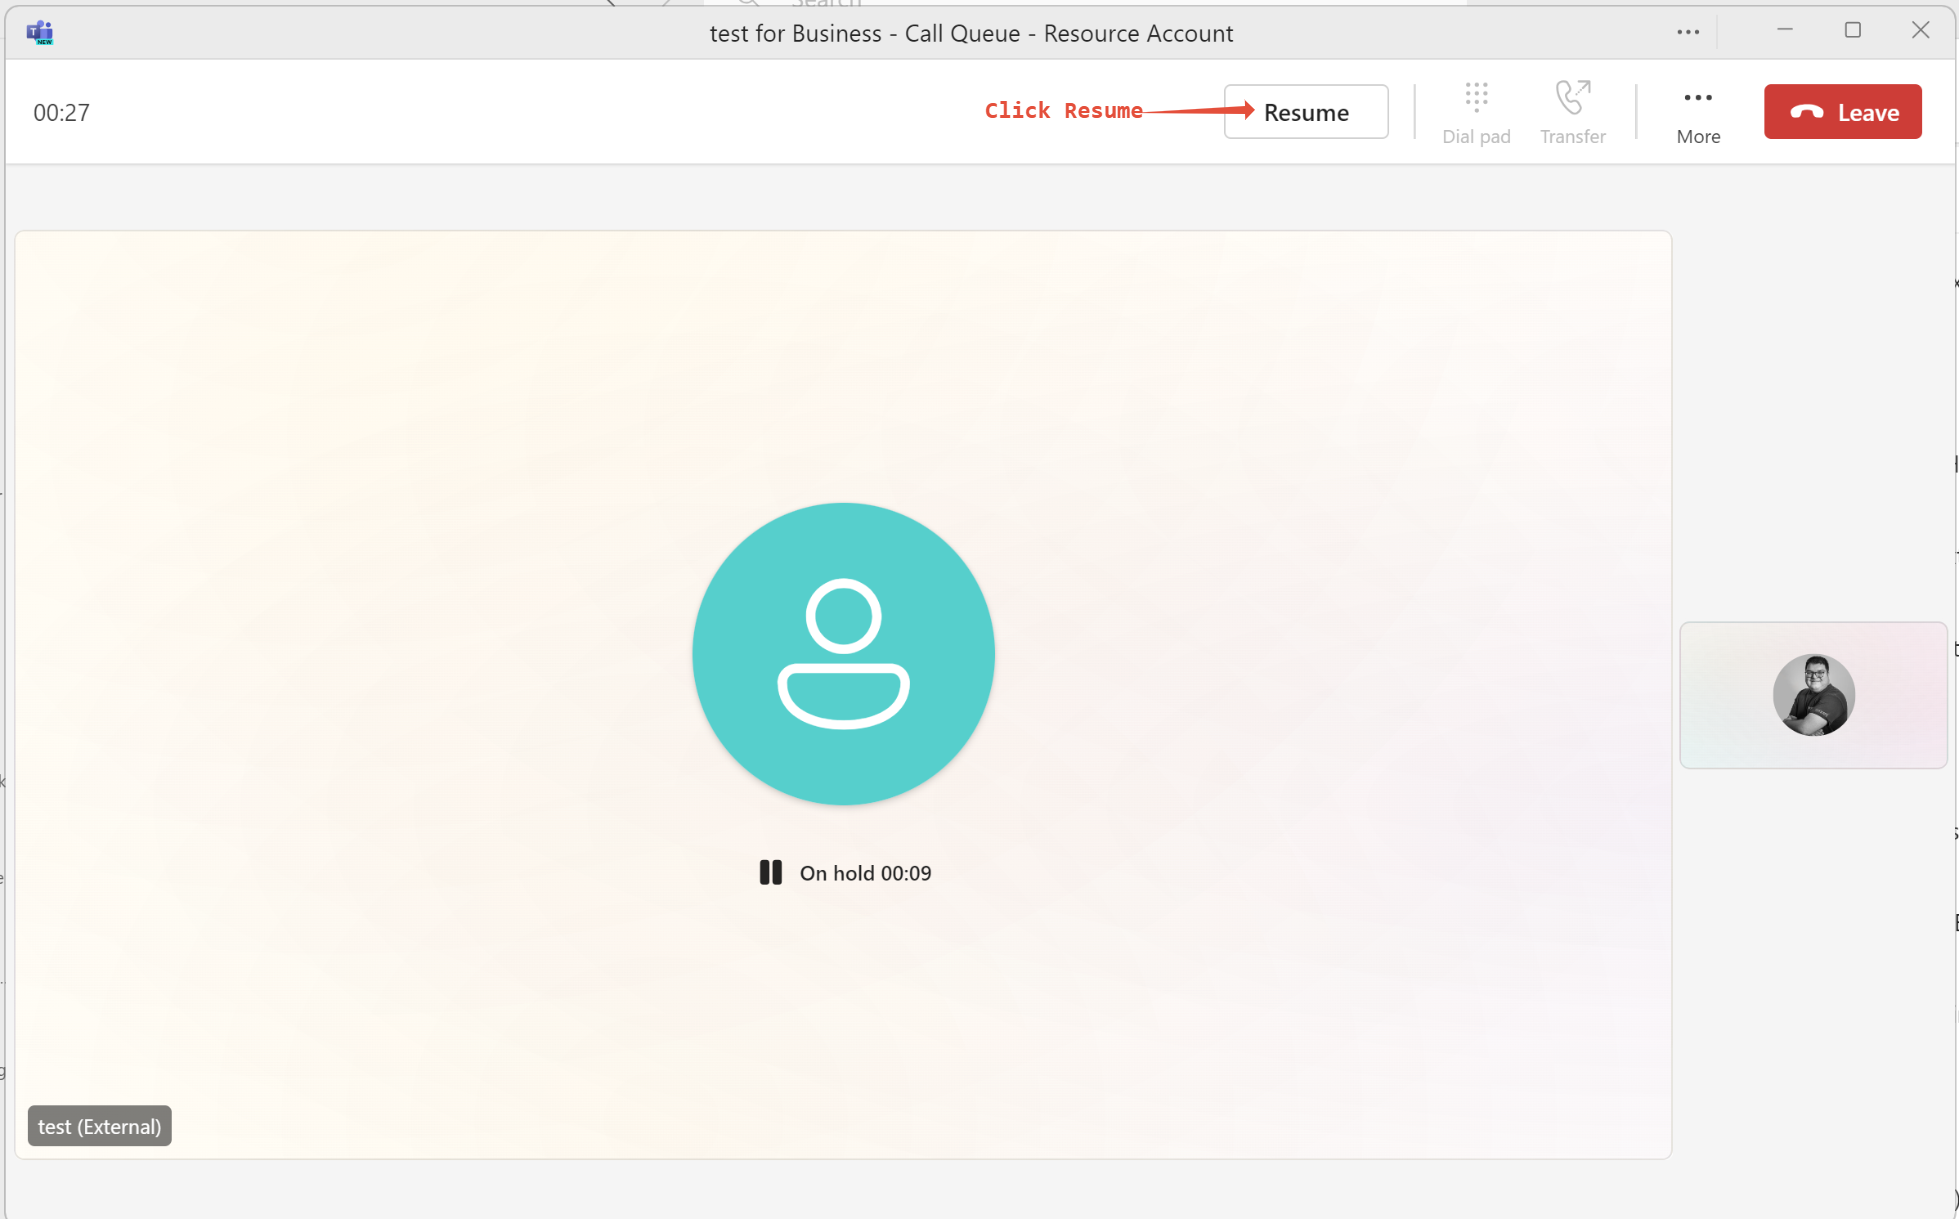Open the More actions menu
This screenshot has width=1959, height=1219.
click(1697, 98)
